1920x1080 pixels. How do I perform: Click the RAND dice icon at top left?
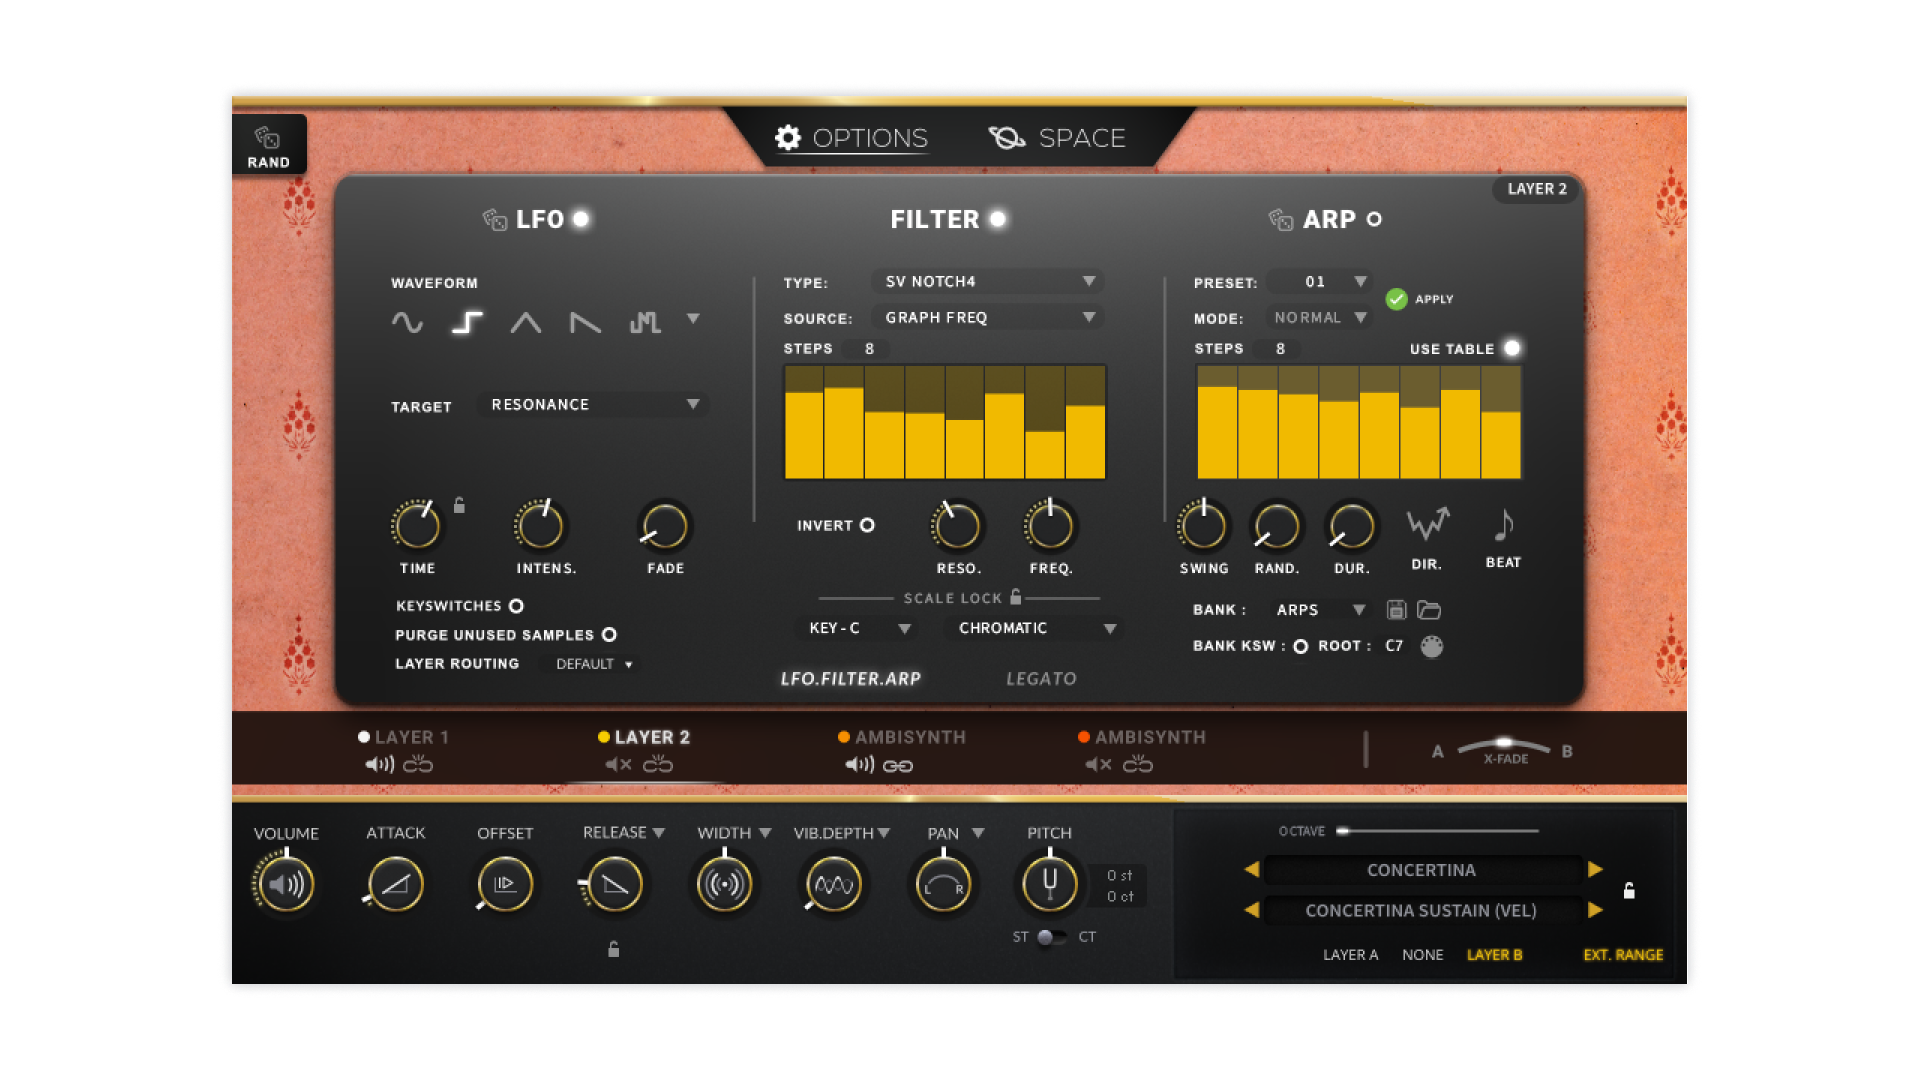coord(267,138)
